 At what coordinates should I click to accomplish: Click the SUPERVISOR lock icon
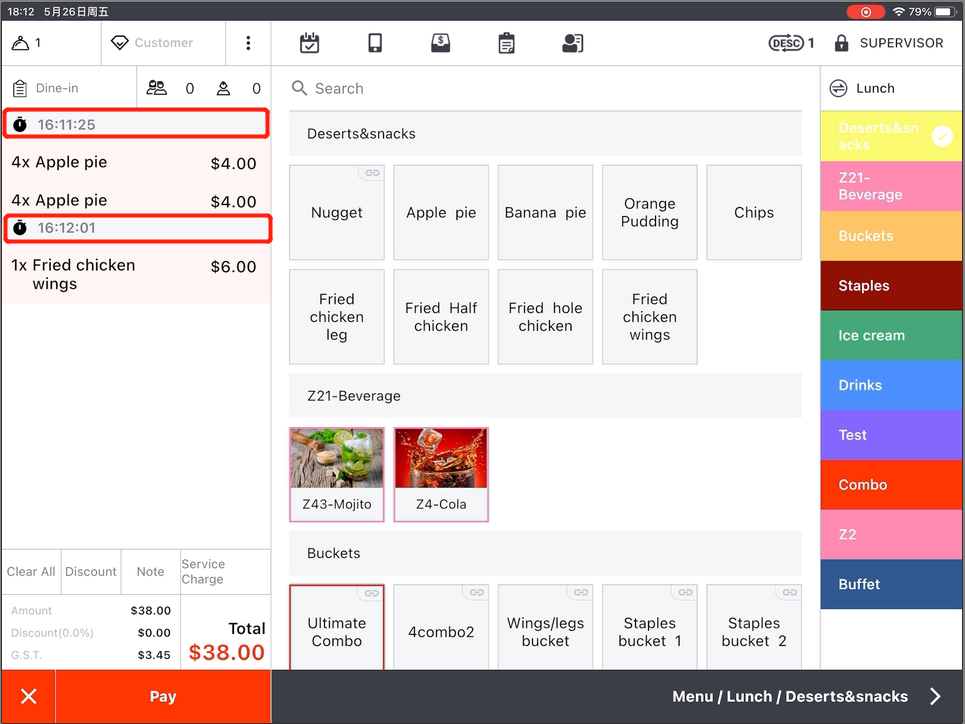841,43
